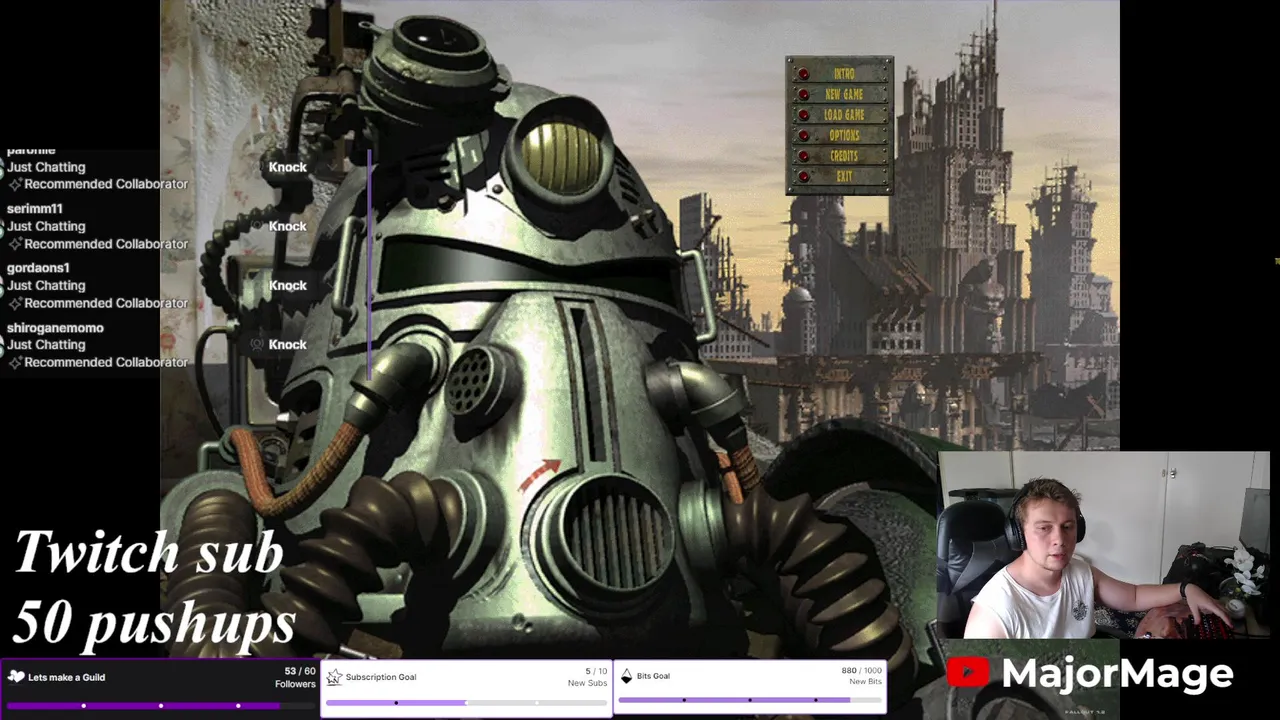Click the '5 / 10' new subs count
This screenshot has width=1280, height=720.
[x=596, y=671]
